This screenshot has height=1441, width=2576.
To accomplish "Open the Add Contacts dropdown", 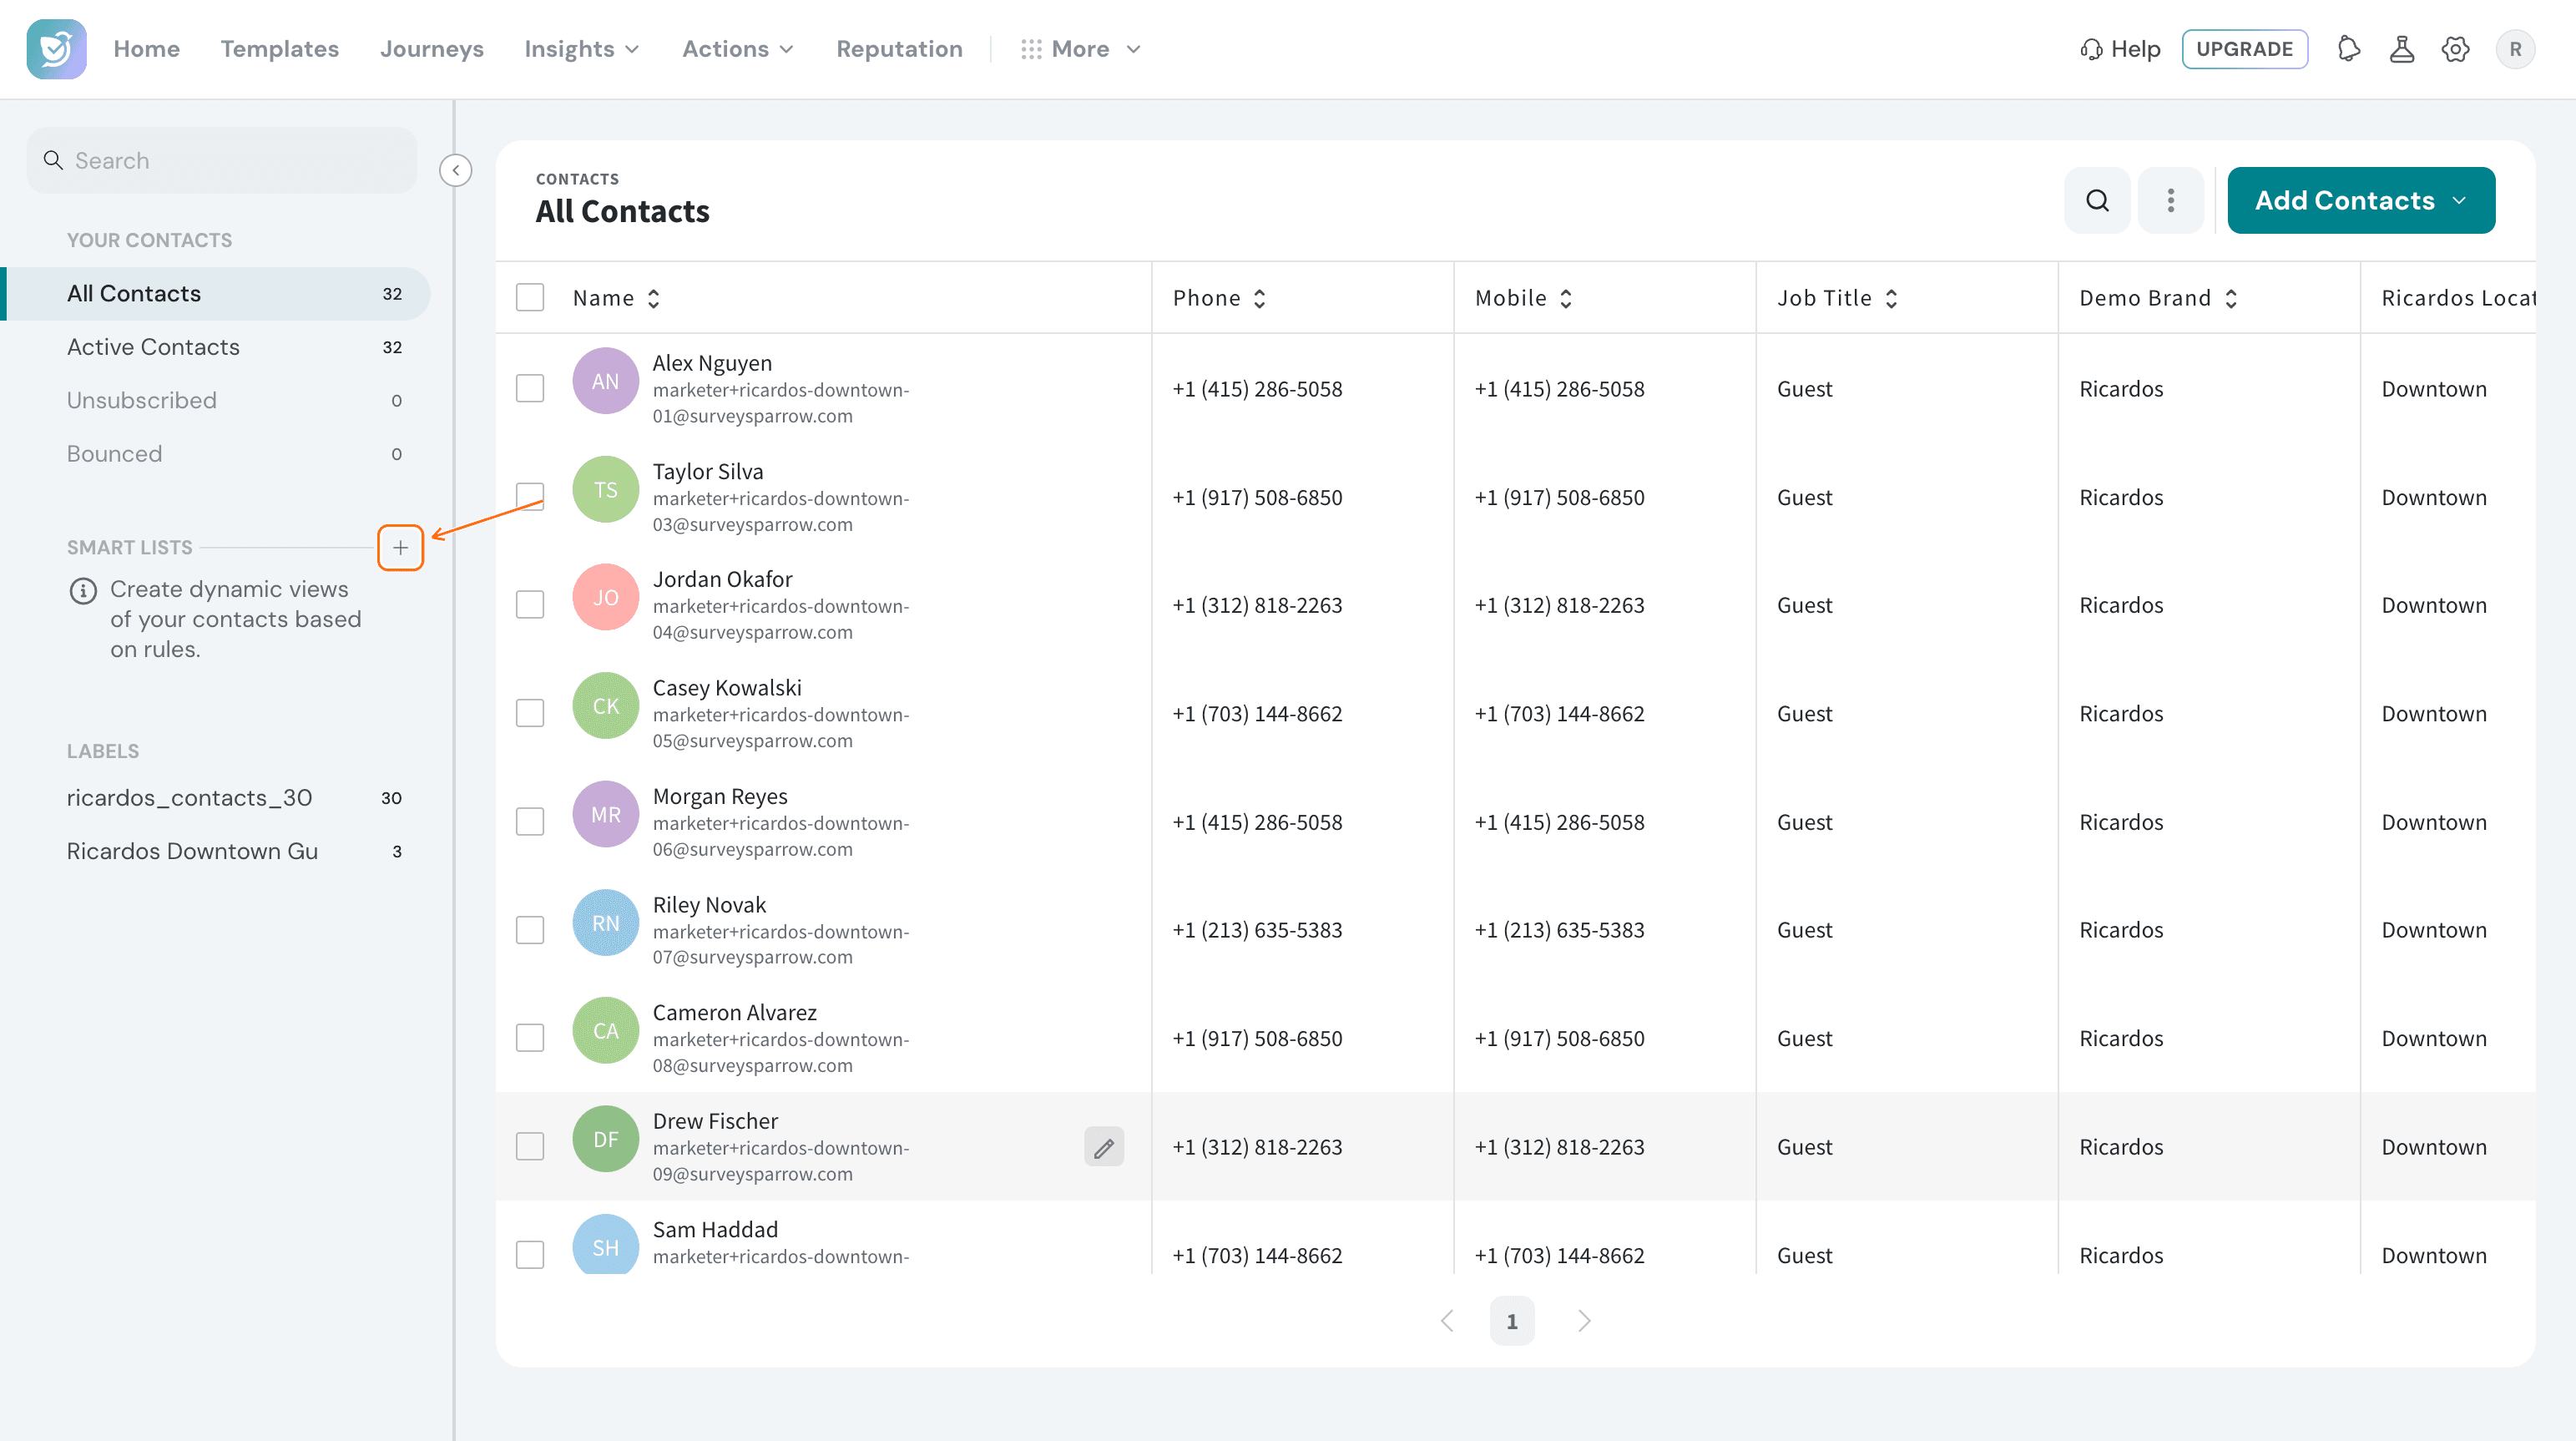I will pyautogui.click(x=2361, y=201).
